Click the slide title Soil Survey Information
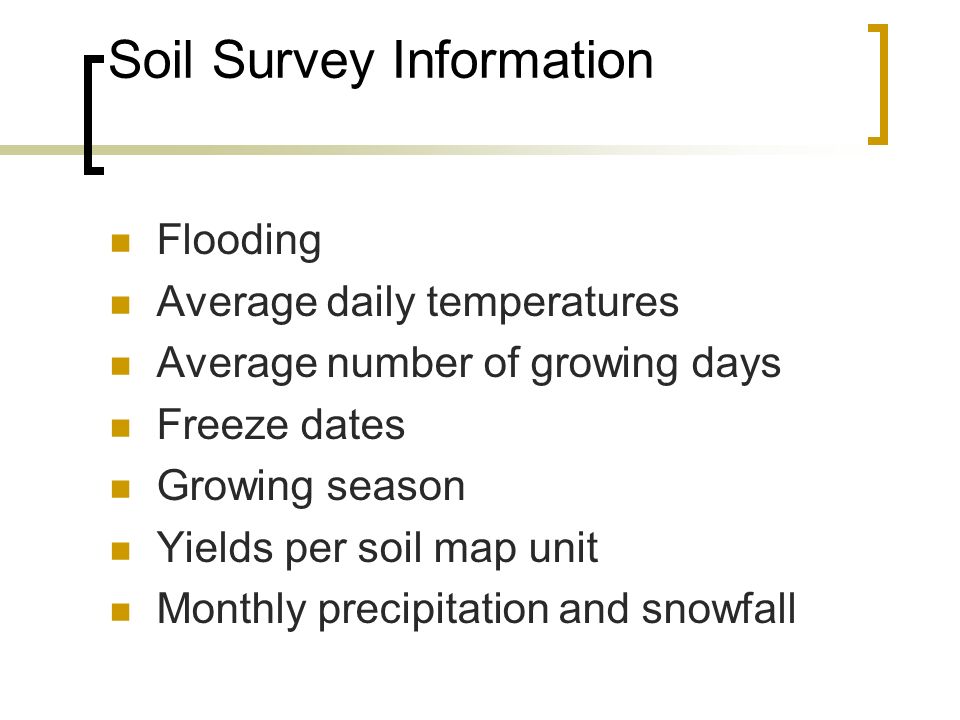 click(381, 61)
